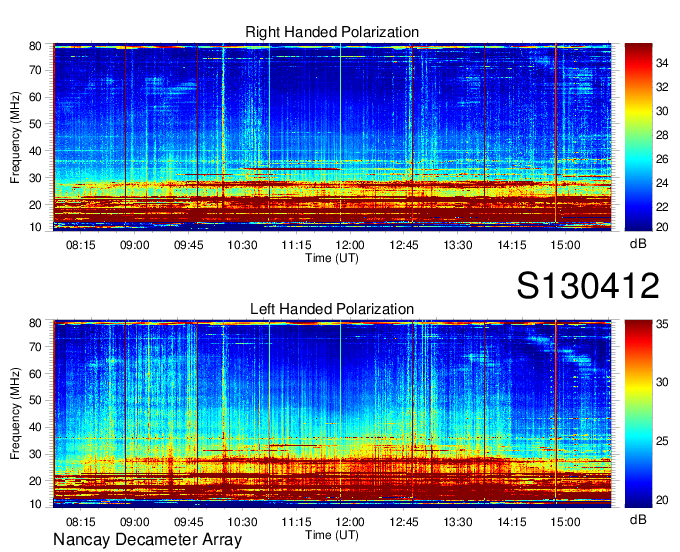Screen dimensions: 680x552
Task: Click the 09:45 tick label under the bottom plot
Action: [x=189, y=522]
